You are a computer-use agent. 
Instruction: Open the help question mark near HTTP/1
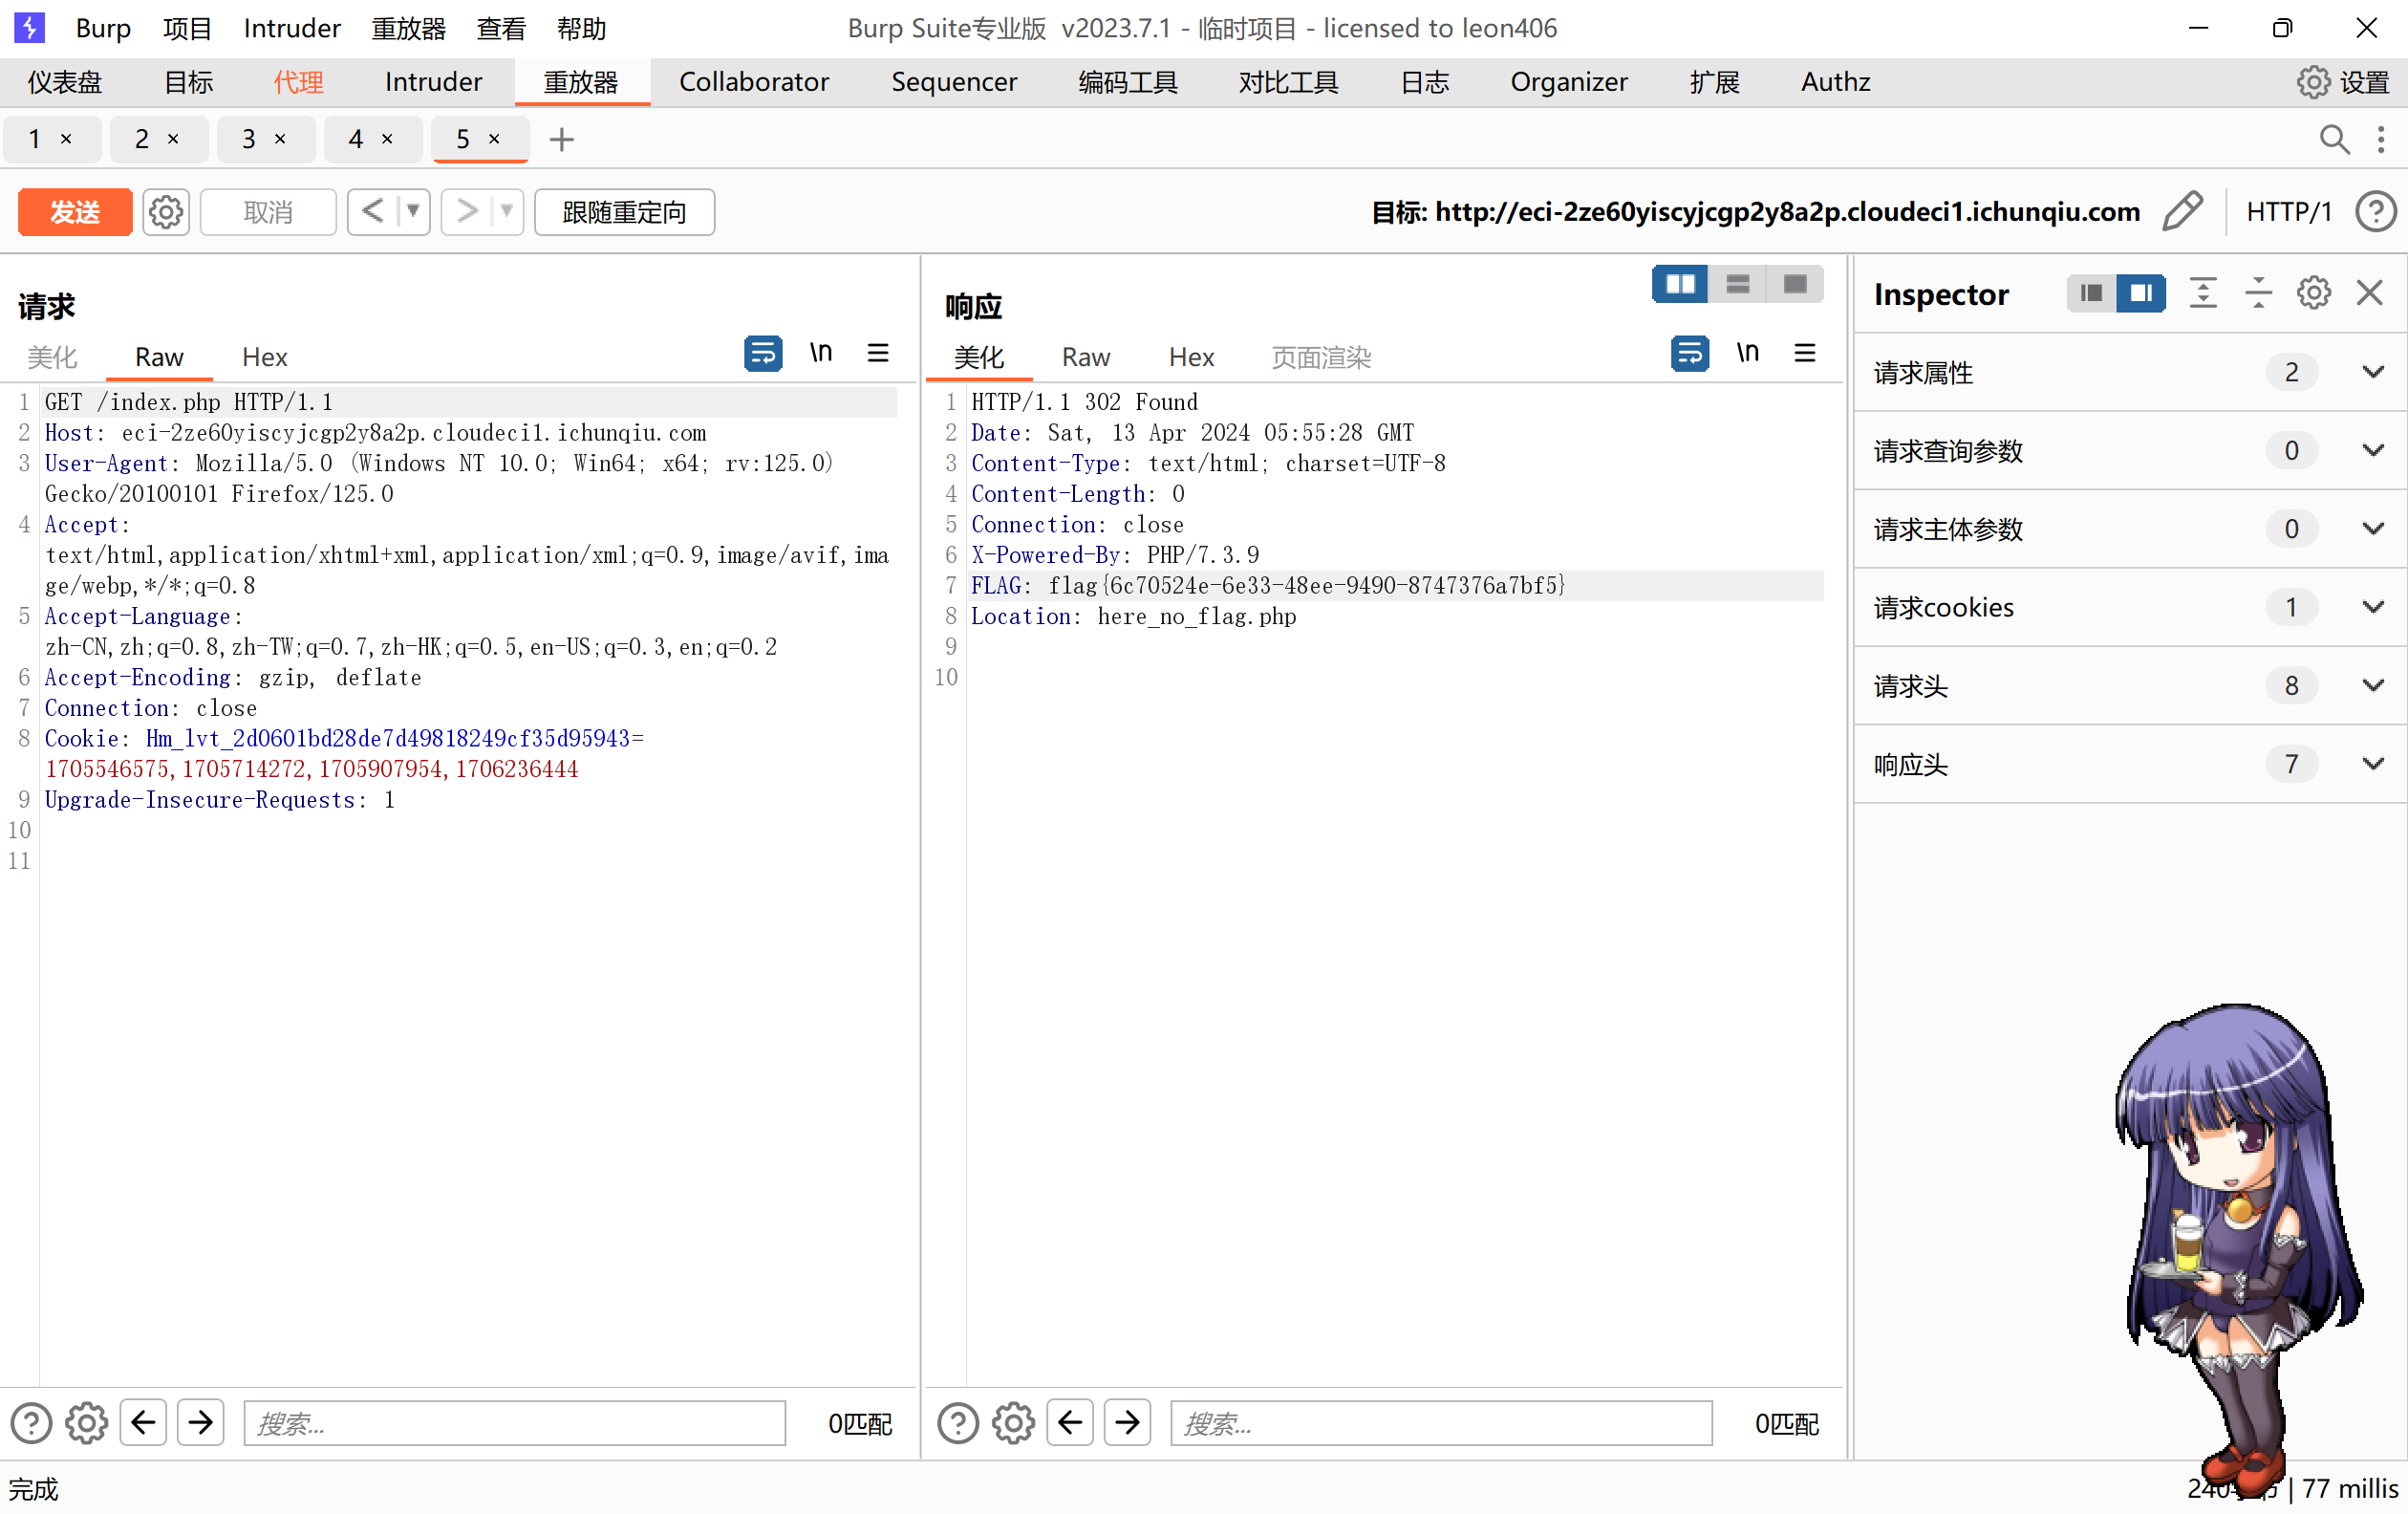pos(2376,212)
